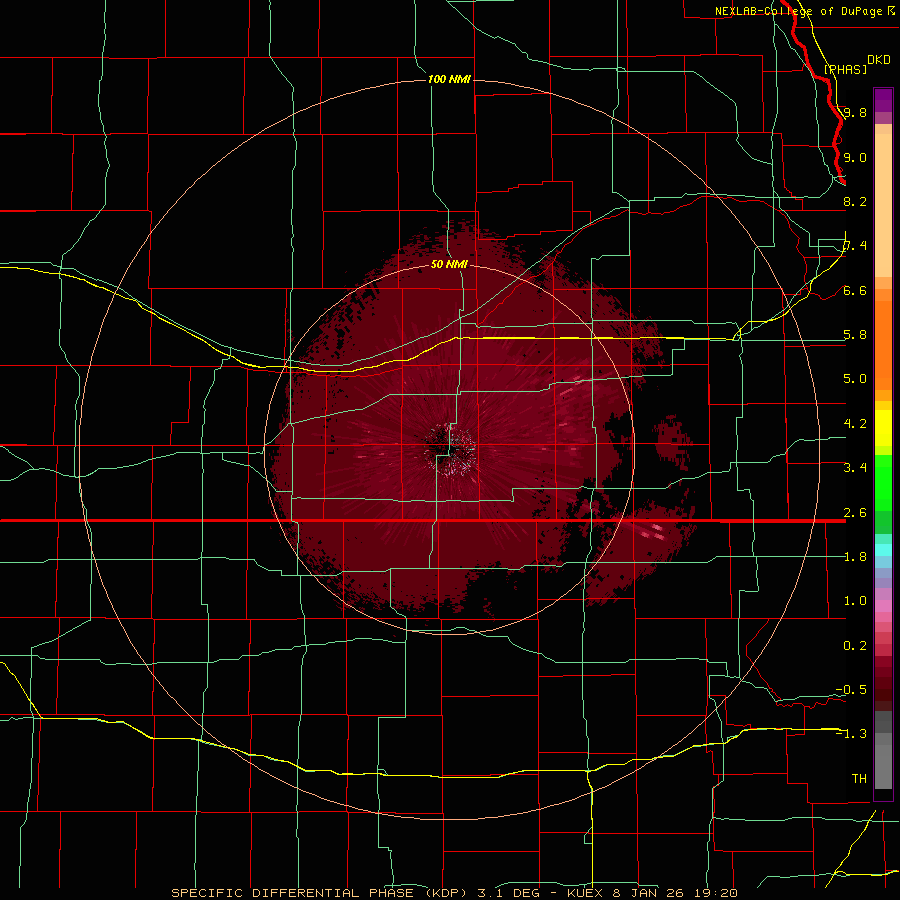Viewport: 900px width, 900px height.
Task: Click the 0.2 value on the color scale
Action: coord(855,645)
